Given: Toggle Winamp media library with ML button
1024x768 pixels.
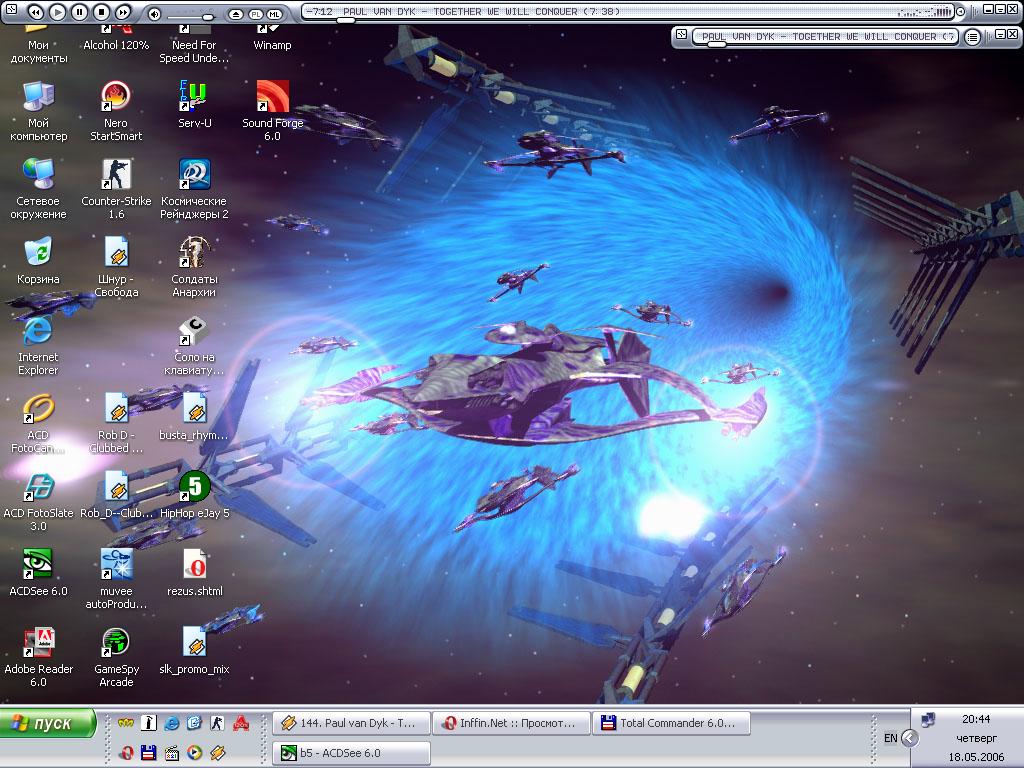Looking at the screenshot, I should [x=274, y=14].
